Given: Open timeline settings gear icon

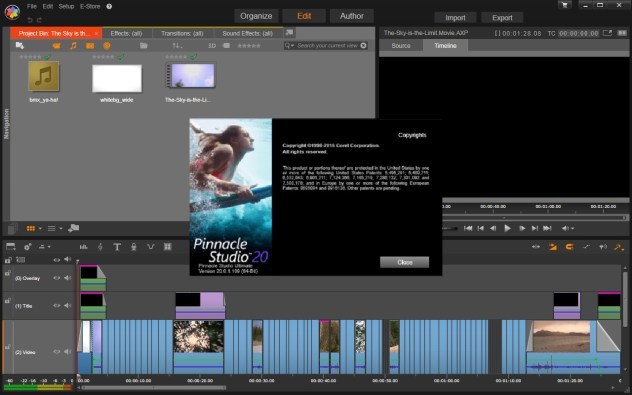Looking at the screenshot, I should coord(27,247).
